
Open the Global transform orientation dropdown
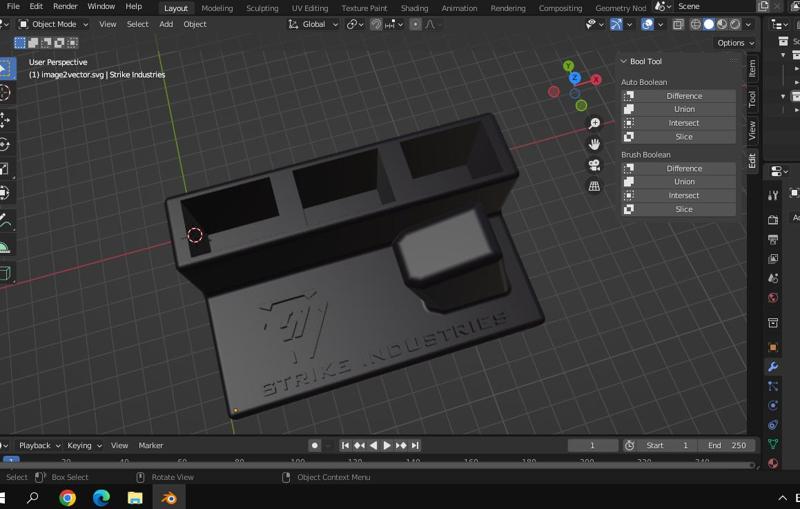313,24
